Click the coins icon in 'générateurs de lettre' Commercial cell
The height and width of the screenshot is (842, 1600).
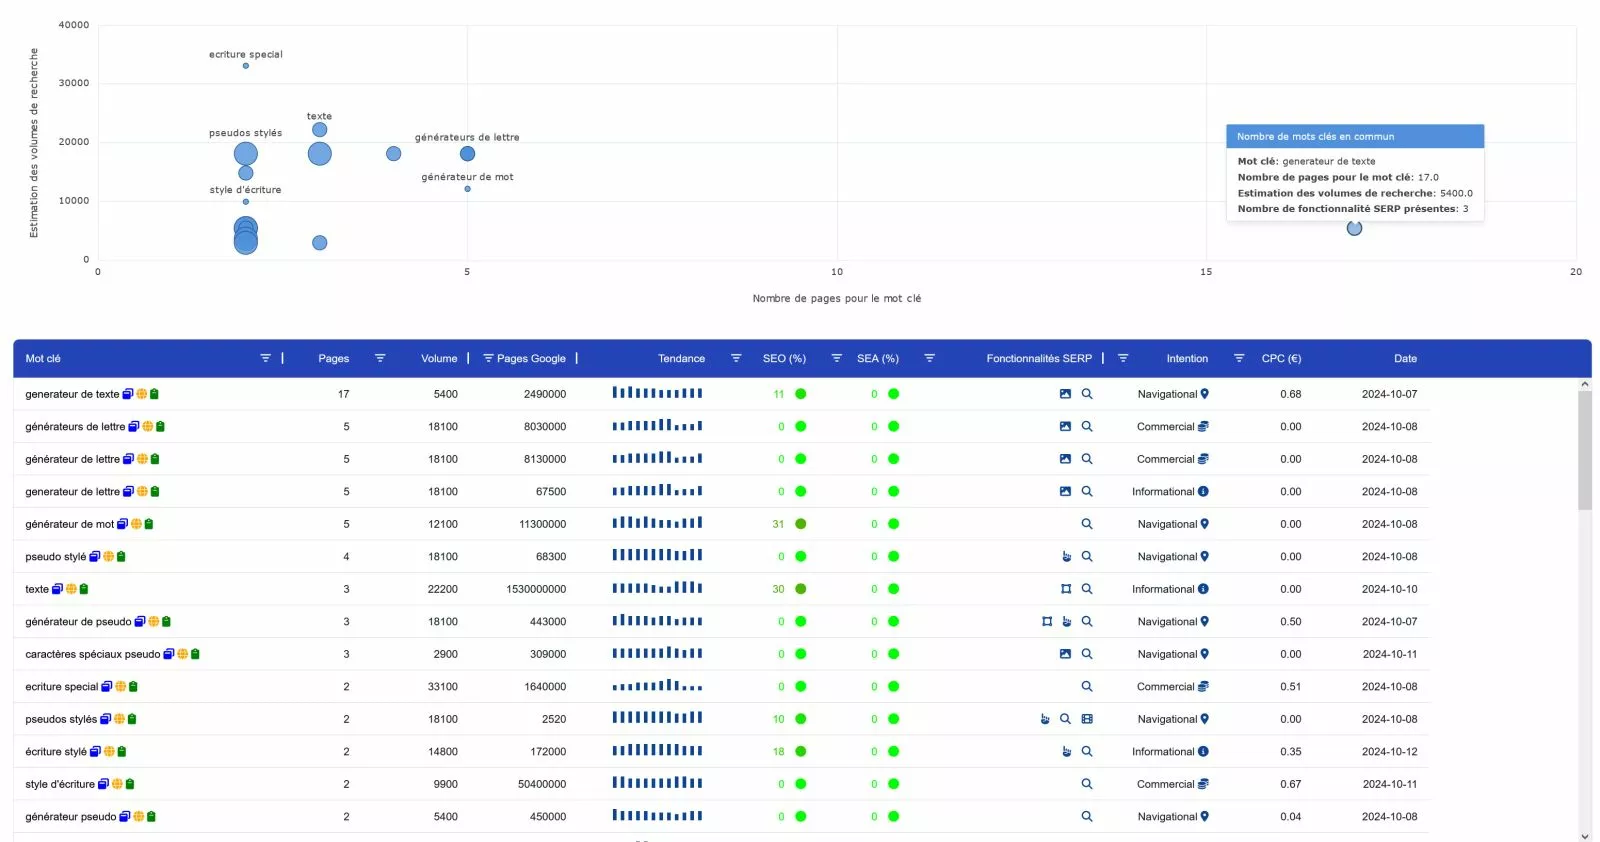[1203, 427]
